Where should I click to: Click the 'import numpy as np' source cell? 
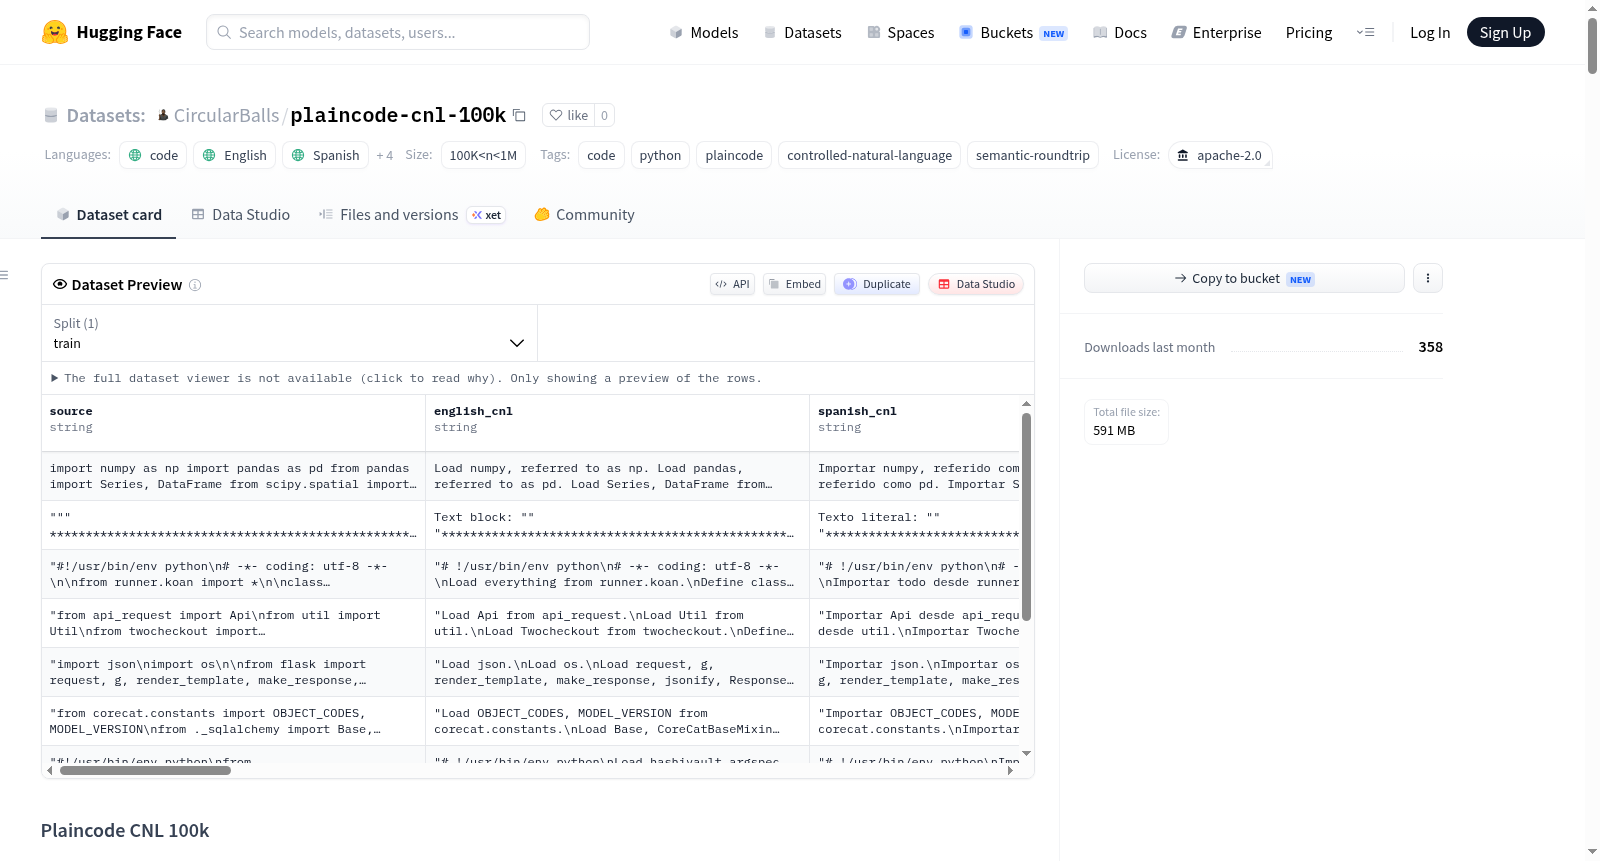[234, 476]
